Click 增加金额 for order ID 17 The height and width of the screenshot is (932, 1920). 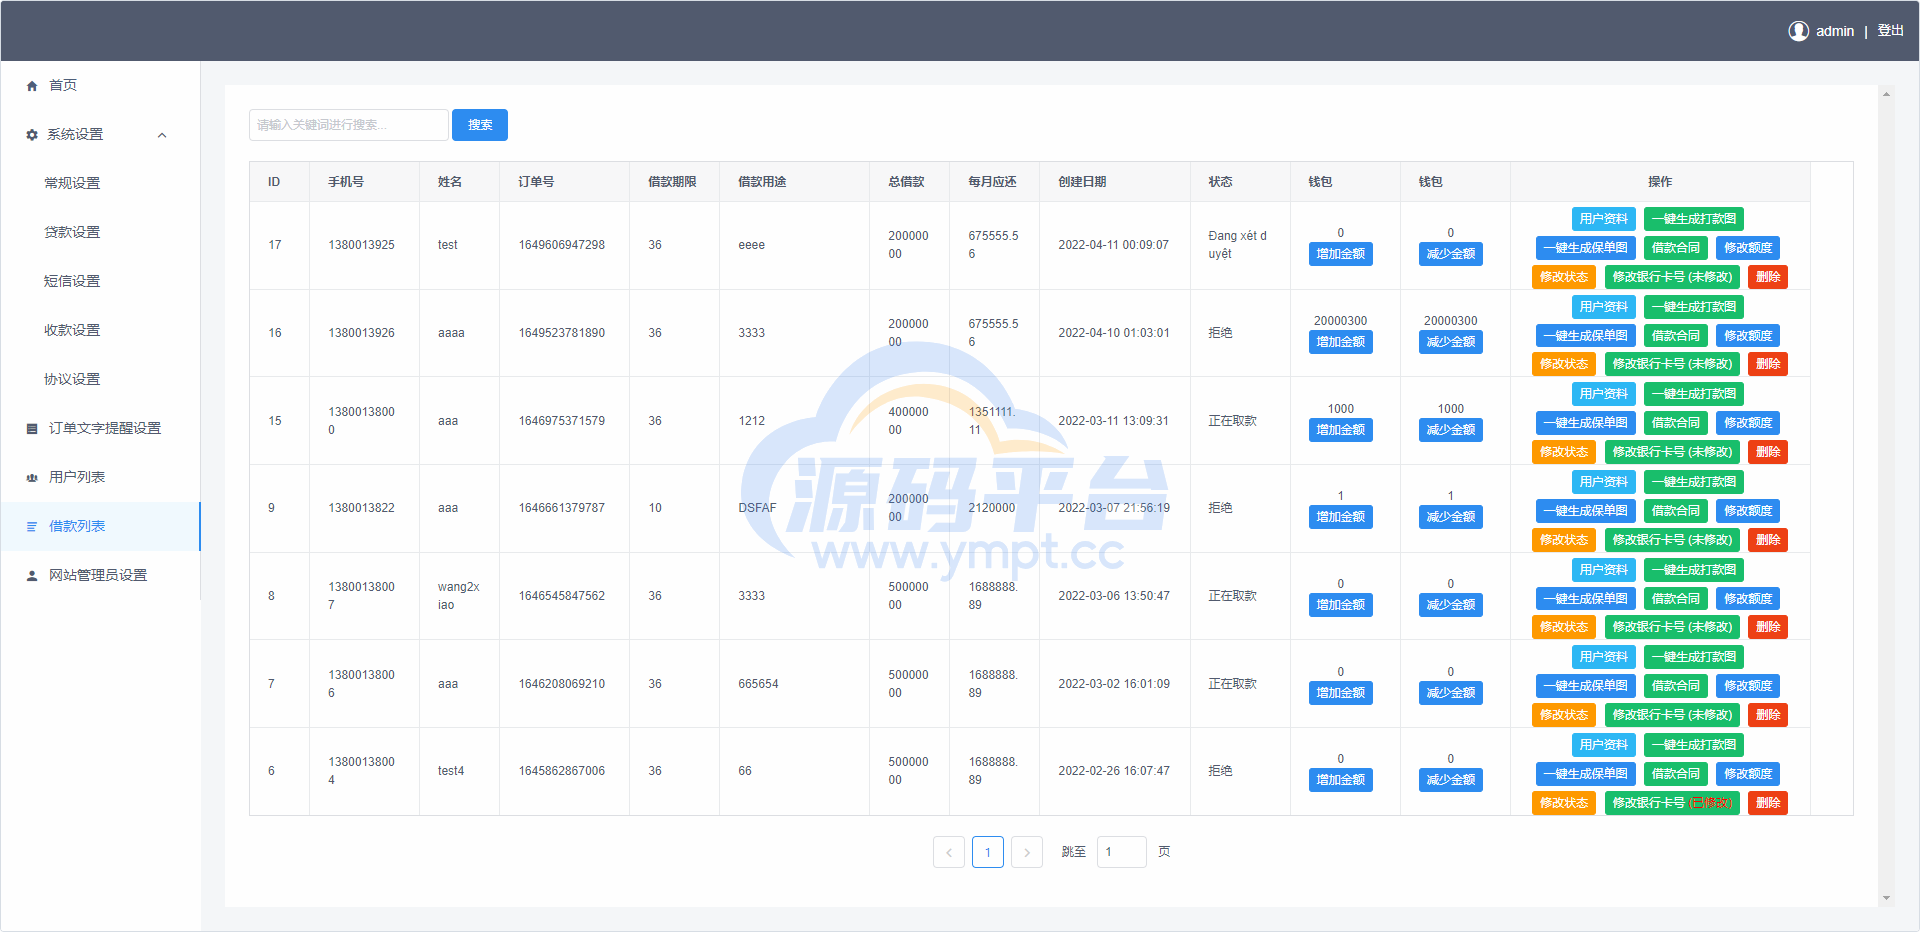tap(1340, 254)
